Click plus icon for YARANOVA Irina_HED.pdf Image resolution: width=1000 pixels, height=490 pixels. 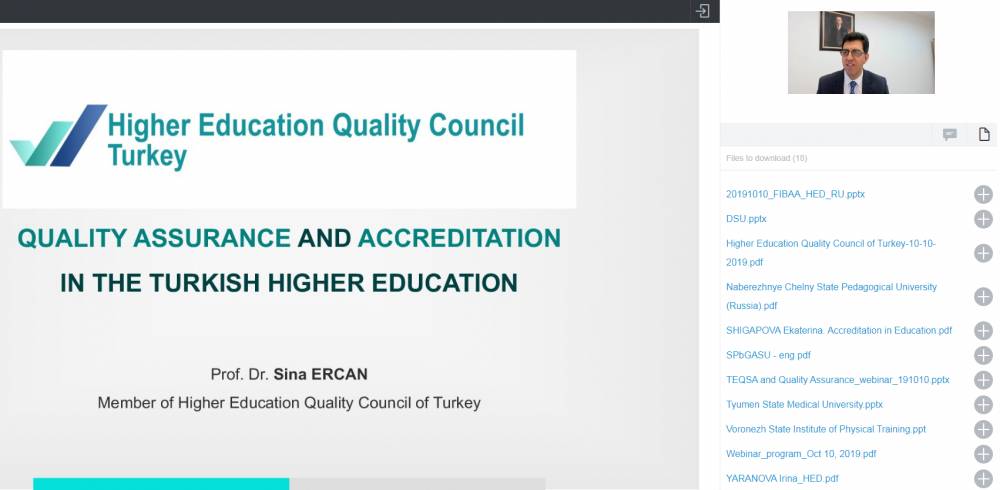click(x=983, y=479)
